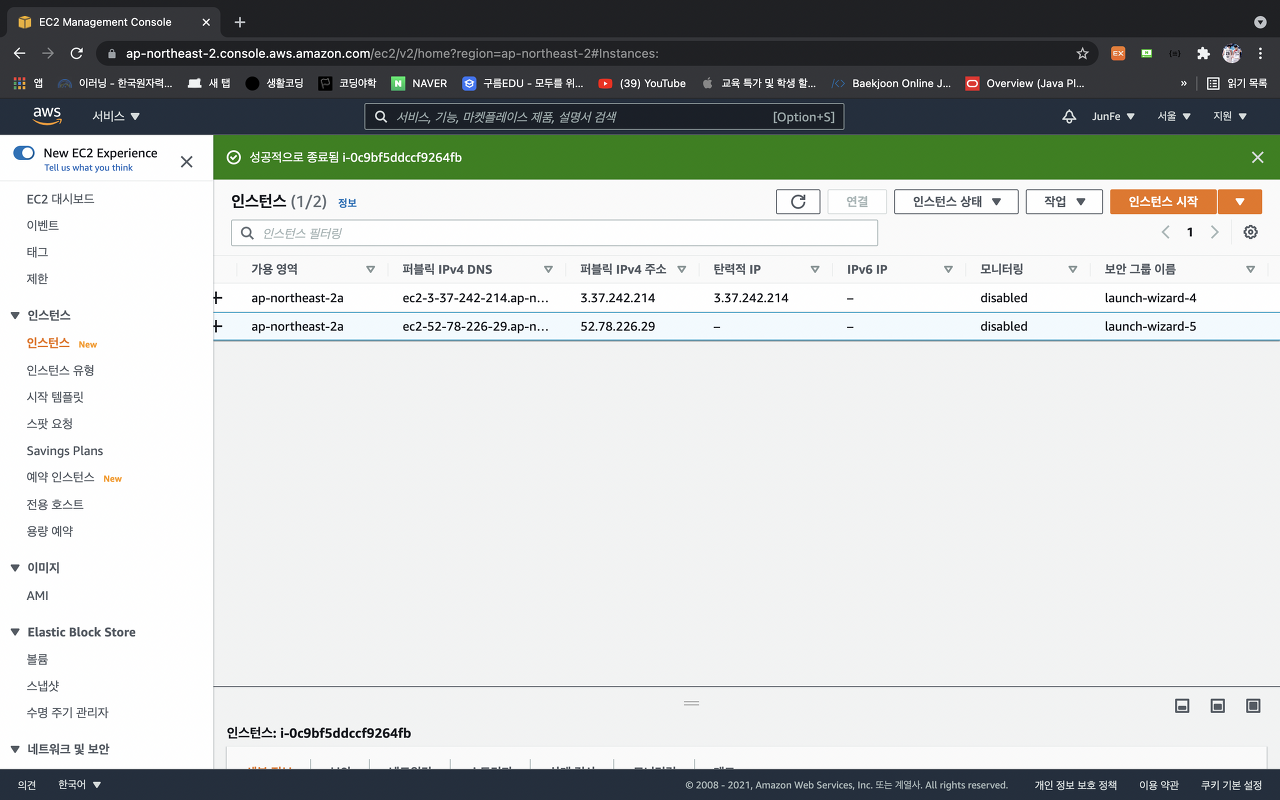Image resolution: width=1280 pixels, height=800 pixels.
Task: Open the YouTube bookmark
Action: coord(642,83)
